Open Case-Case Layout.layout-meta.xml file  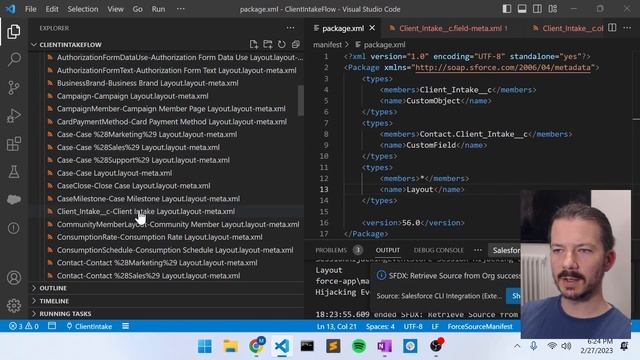[114, 173]
